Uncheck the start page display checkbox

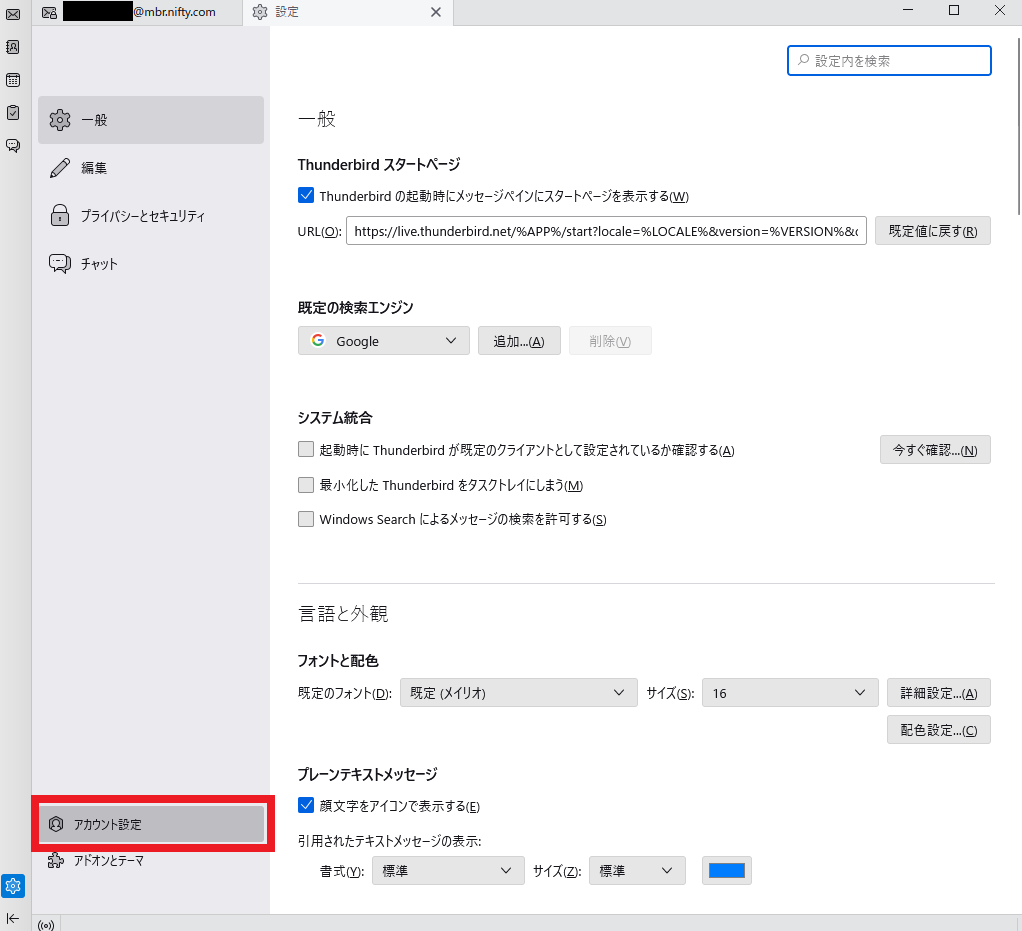click(x=307, y=196)
